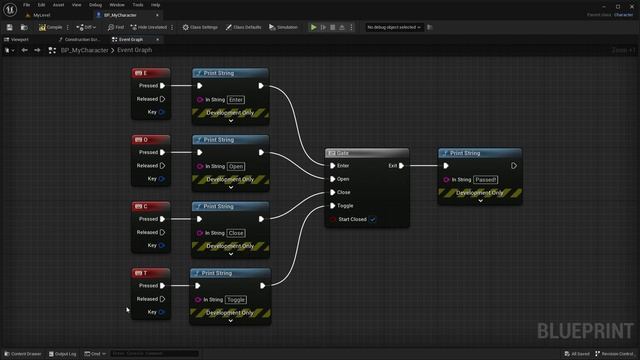Click the icon beside the debug object selector
This screenshot has height=360, width=640.
[x=429, y=27]
